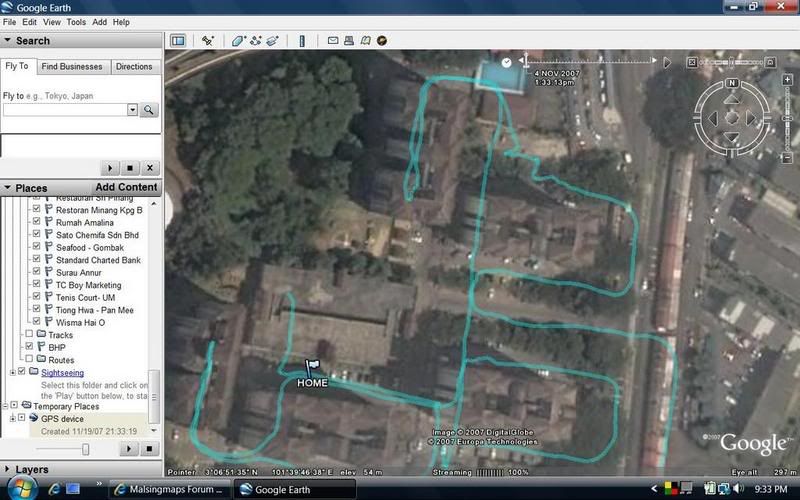The image size is (800, 500).
Task: Open Malsingmaps Forum taskbar window
Action: point(170,489)
